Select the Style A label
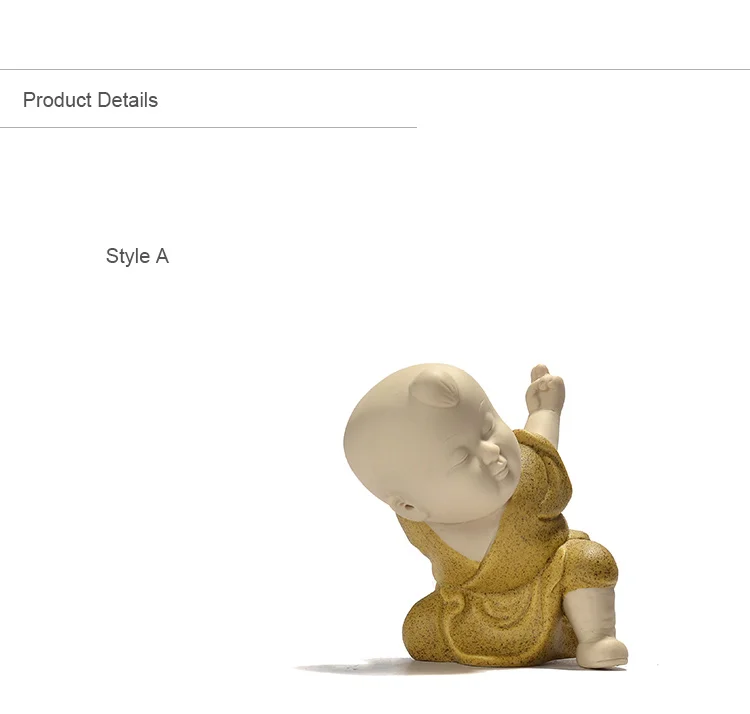 (137, 256)
